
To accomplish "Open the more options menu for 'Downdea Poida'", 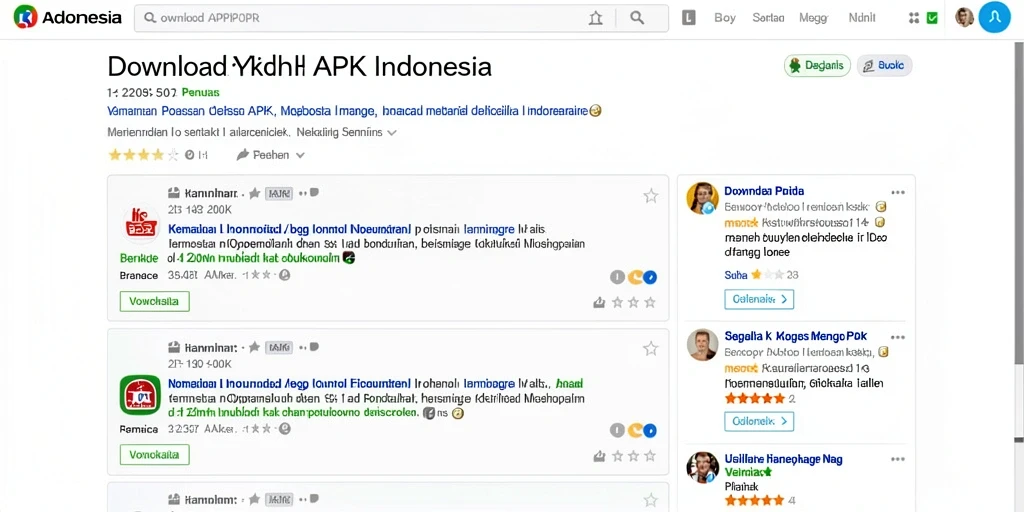I will (898, 192).
